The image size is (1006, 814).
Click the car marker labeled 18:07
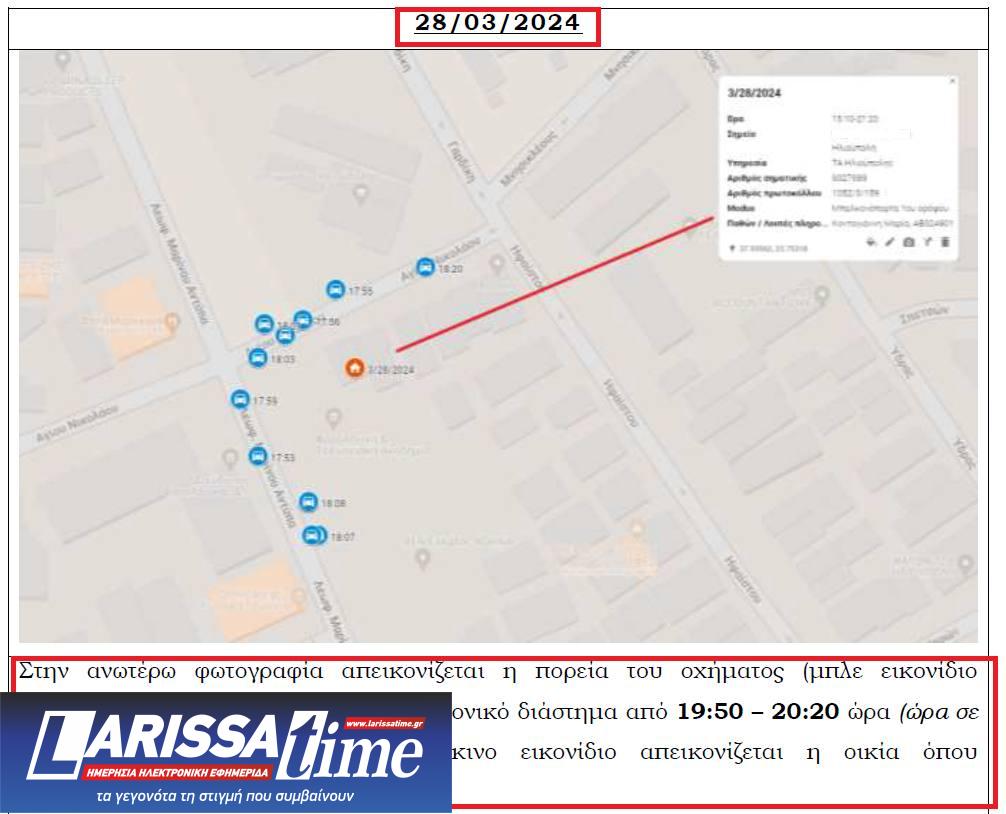tap(312, 535)
